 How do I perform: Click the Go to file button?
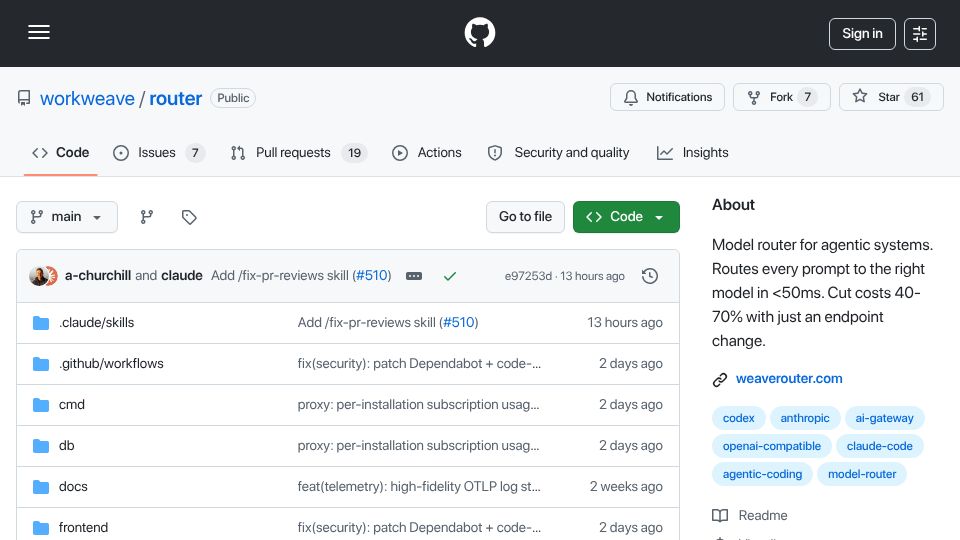pyautogui.click(x=525, y=217)
